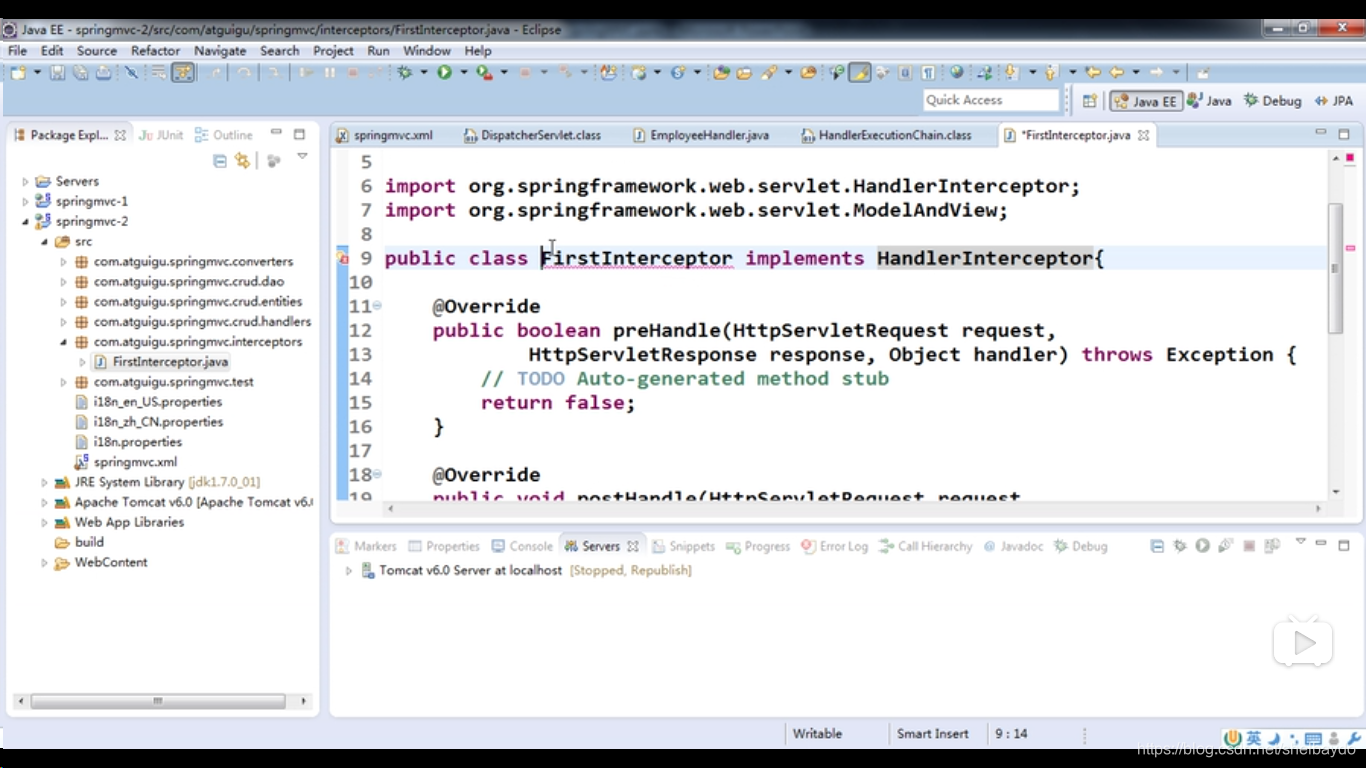Click the Open Perspective icon
The height and width of the screenshot is (768, 1366).
[x=1090, y=101]
